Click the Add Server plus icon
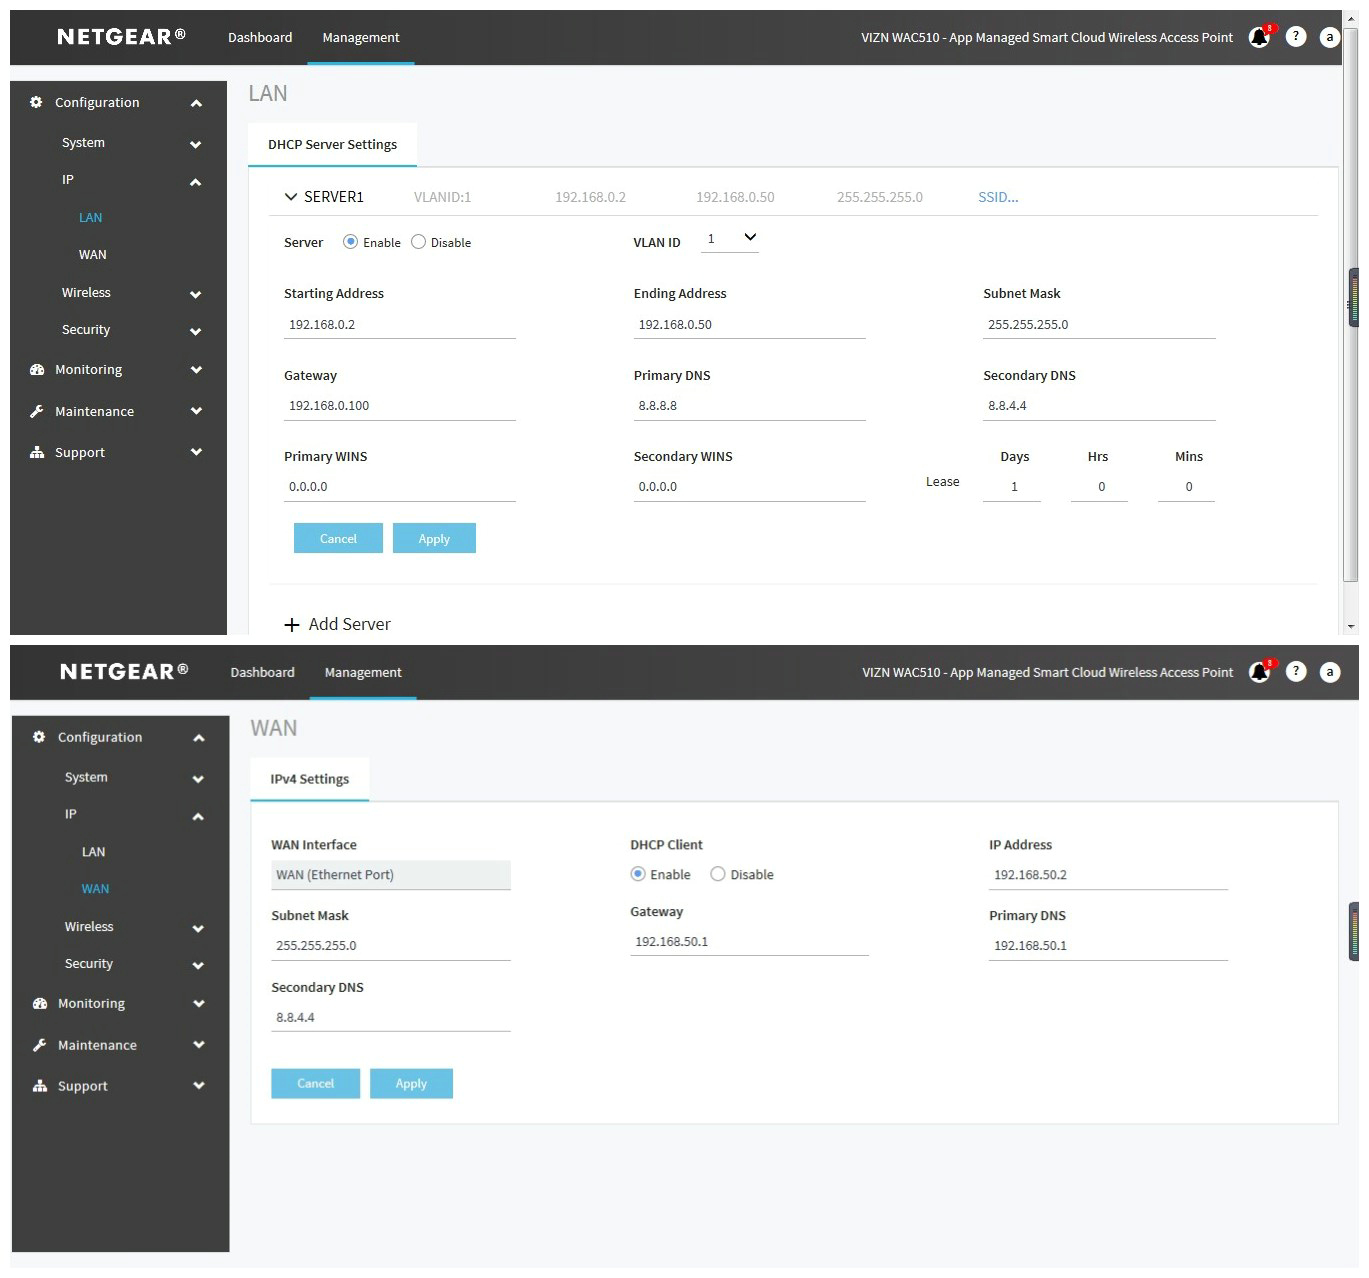This screenshot has height=1278, width=1369. pos(292,625)
